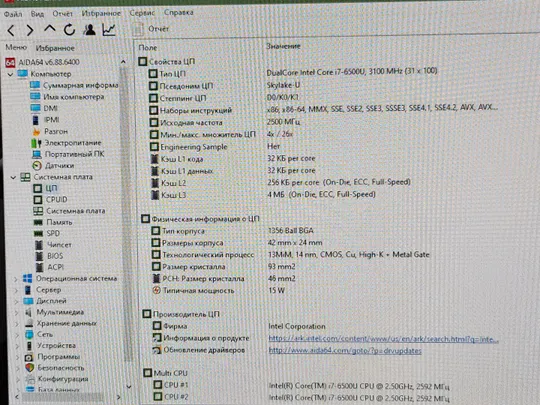Viewport: 540px width, 405px height.
Task: Expand the Устройства tree node
Action: [x=17, y=346]
